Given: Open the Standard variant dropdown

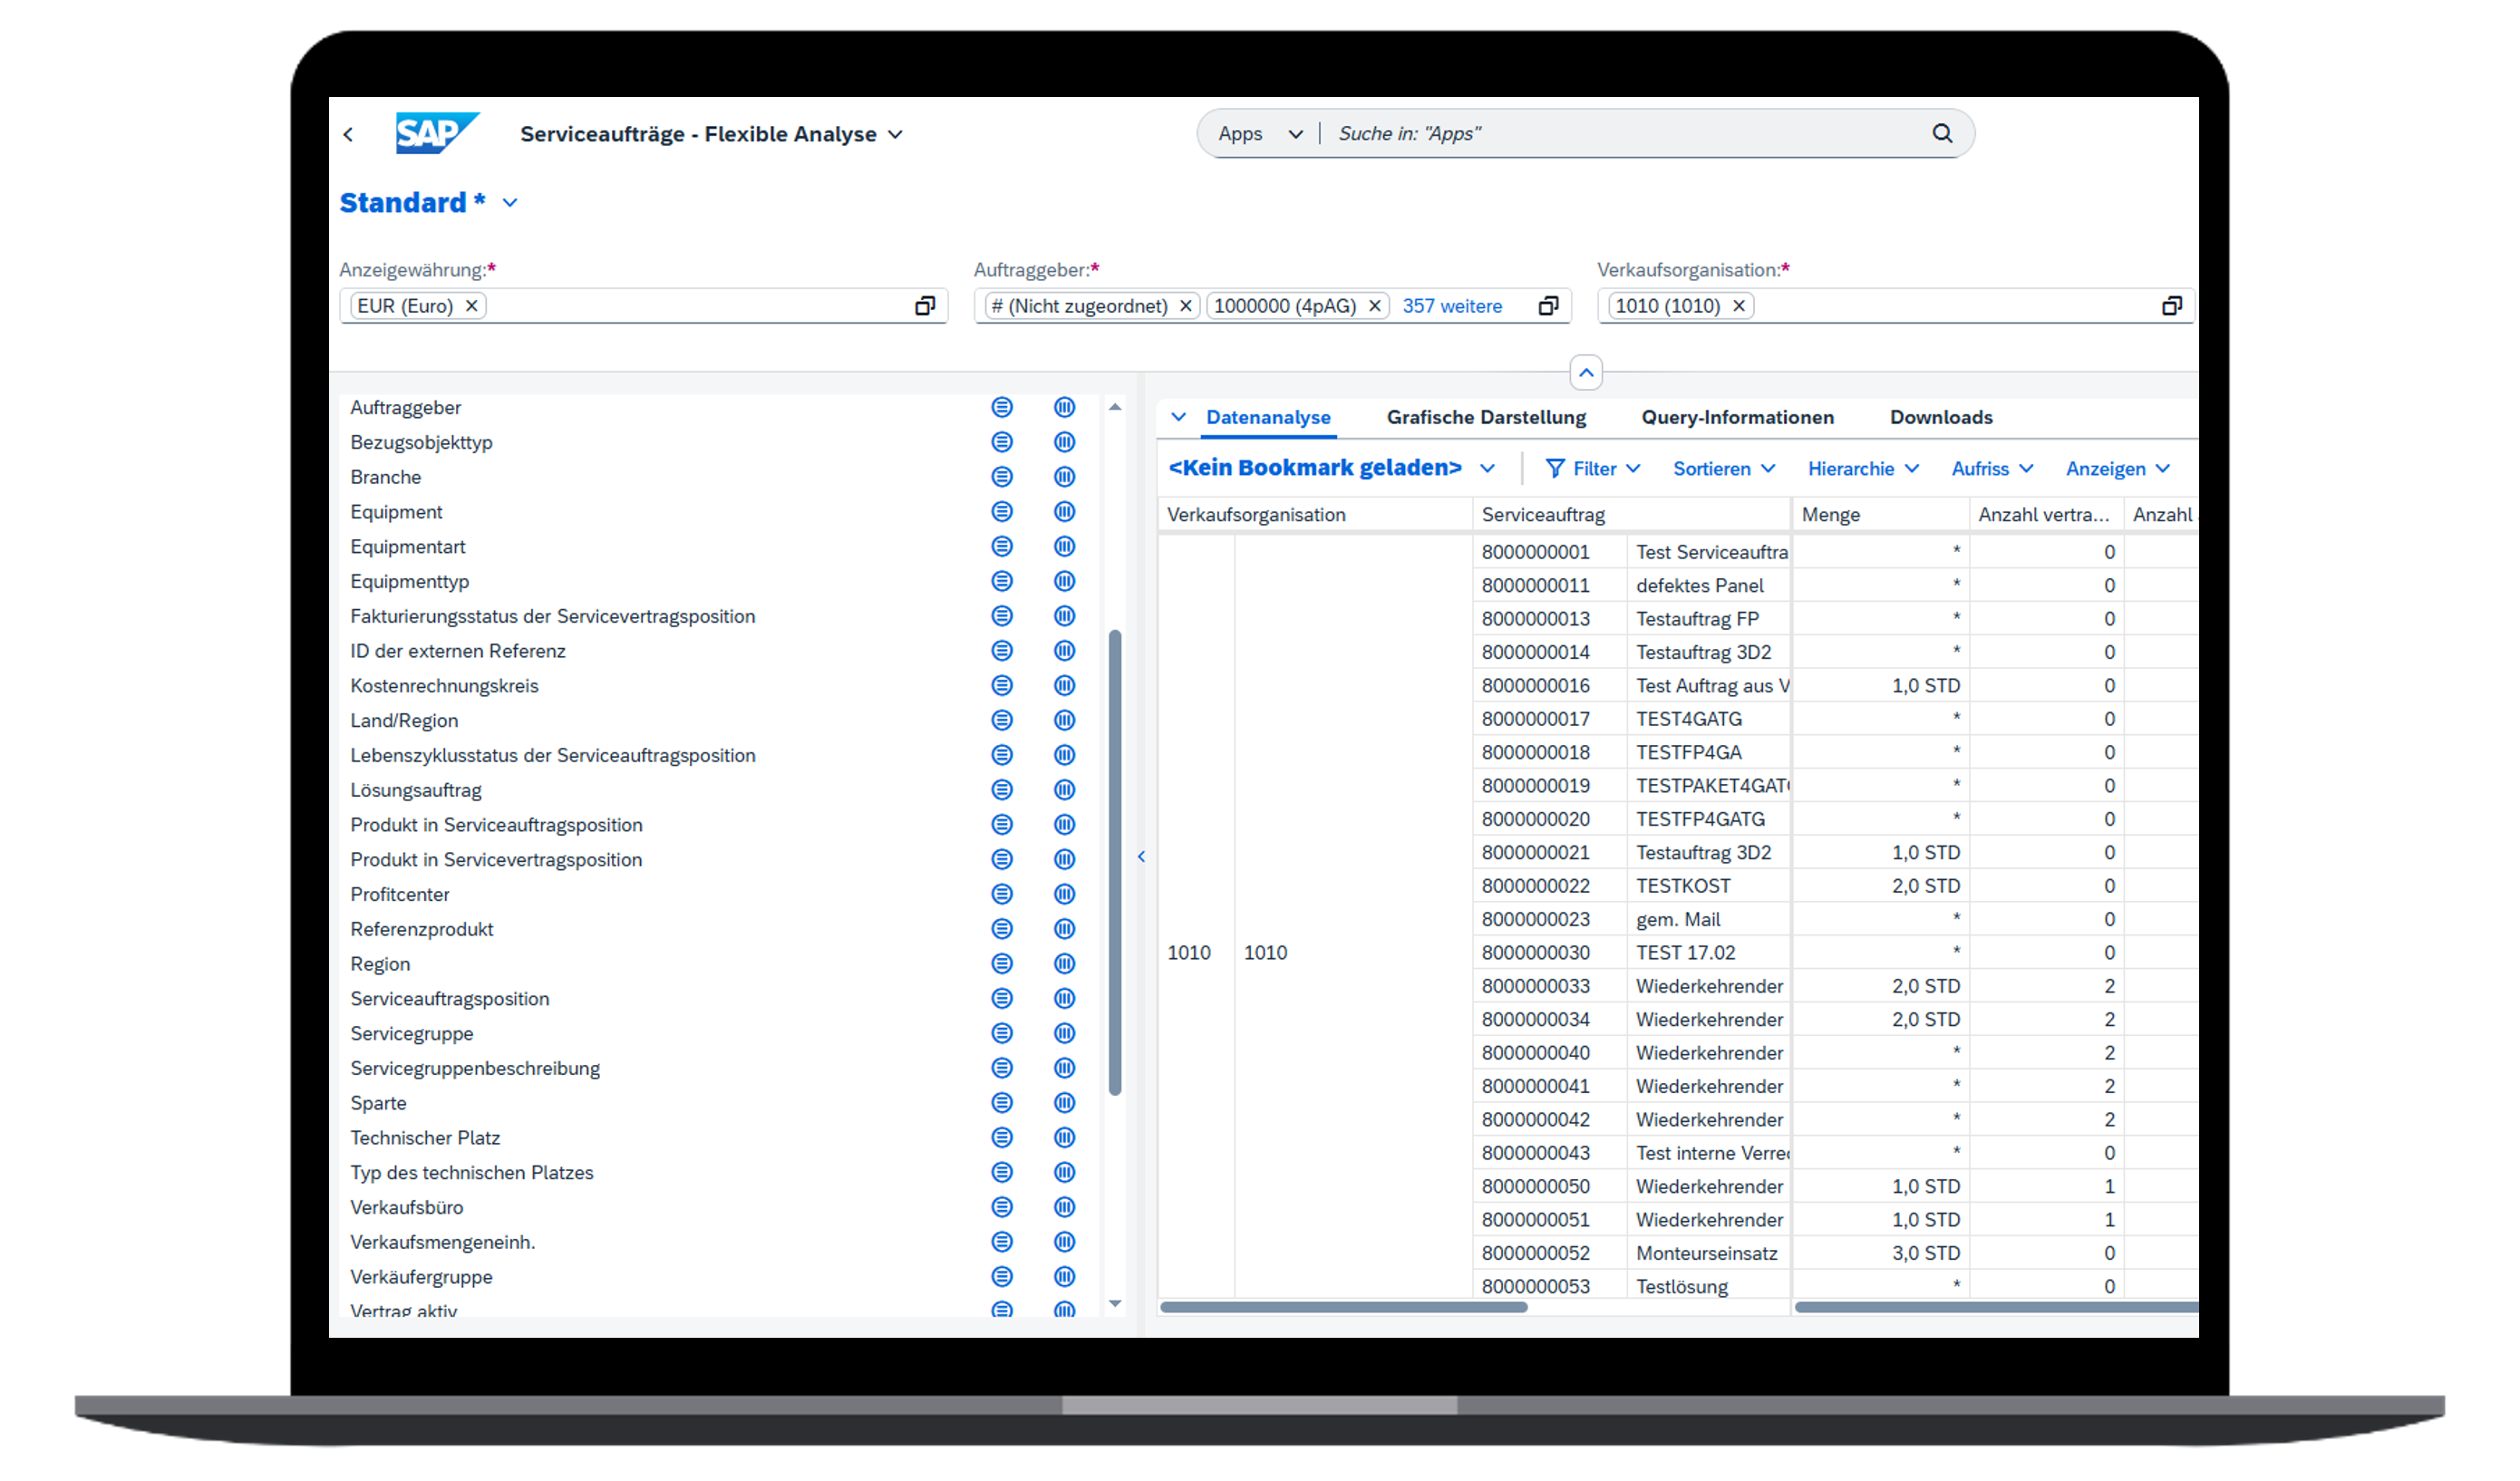Looking at the screenshot, I should pyautogui.click(x=510, y=203).
